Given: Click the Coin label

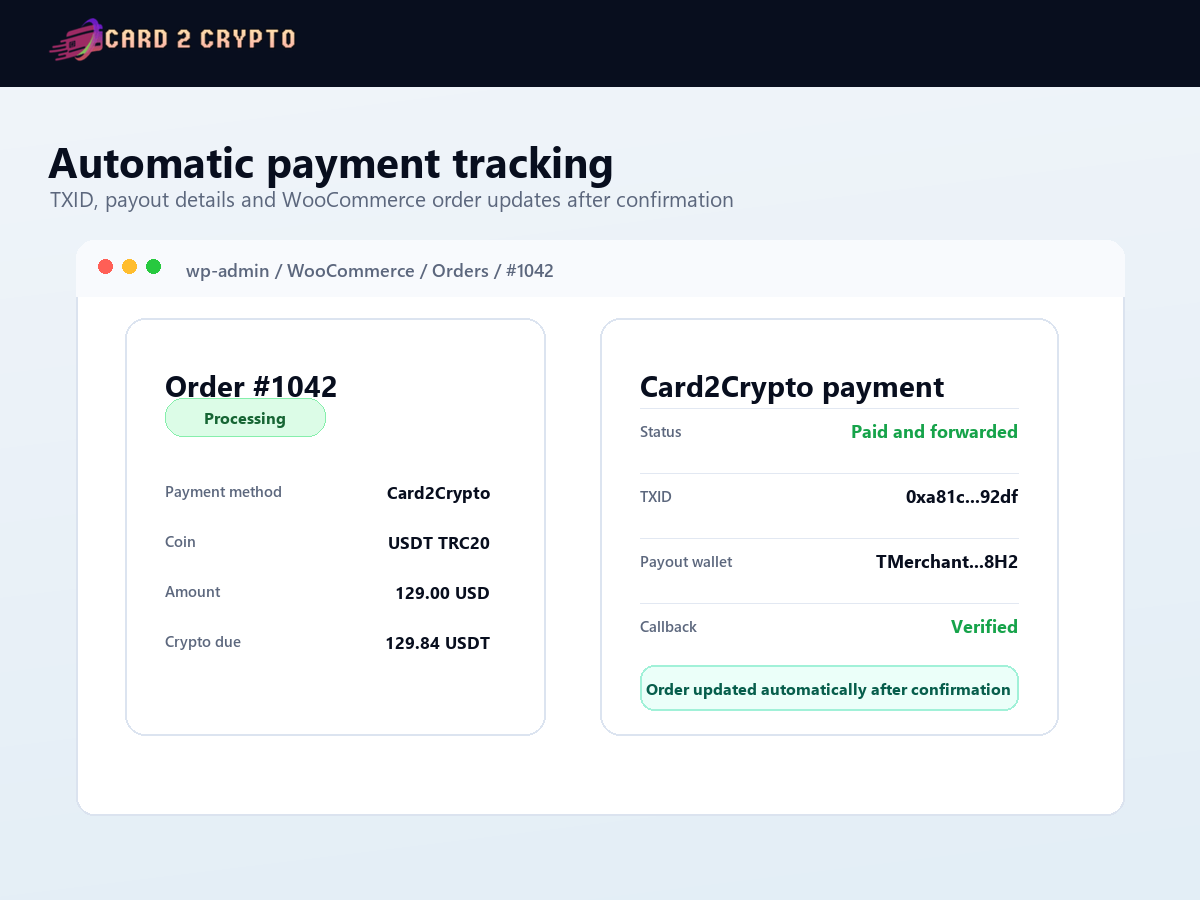Looking at the screenshot, I should pos(180,542).
